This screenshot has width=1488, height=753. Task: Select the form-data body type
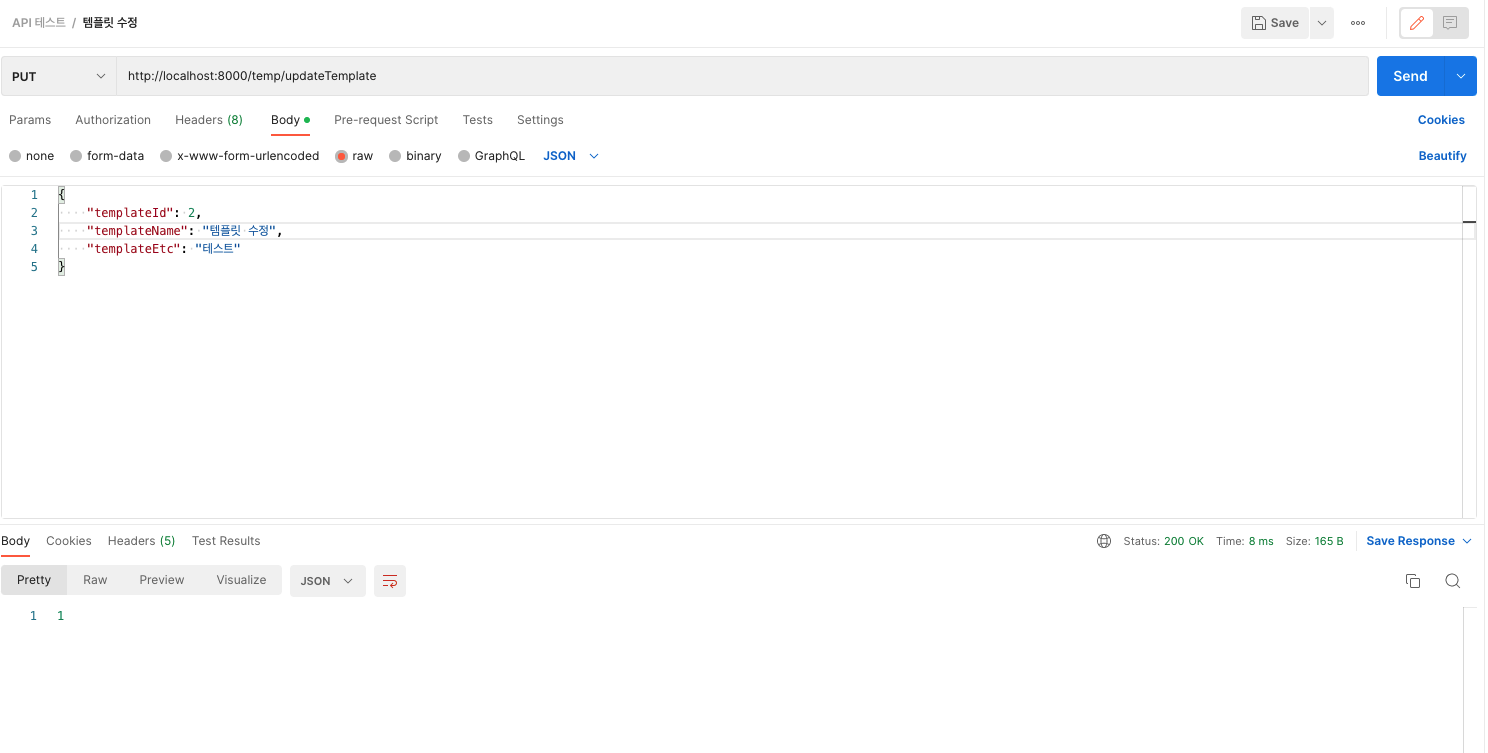107,156
